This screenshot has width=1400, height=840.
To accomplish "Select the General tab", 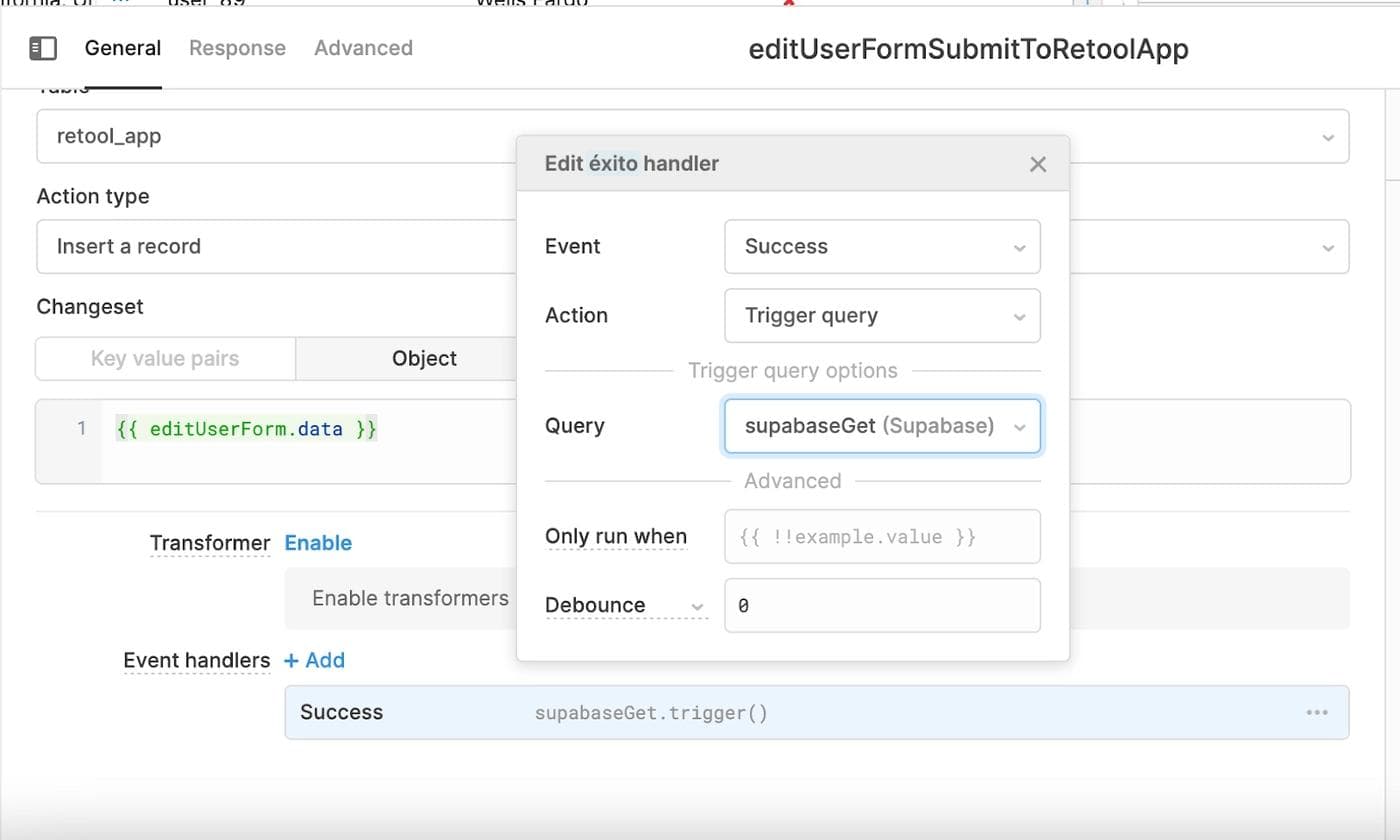I will pyautogui.click(x=122, y=48).
